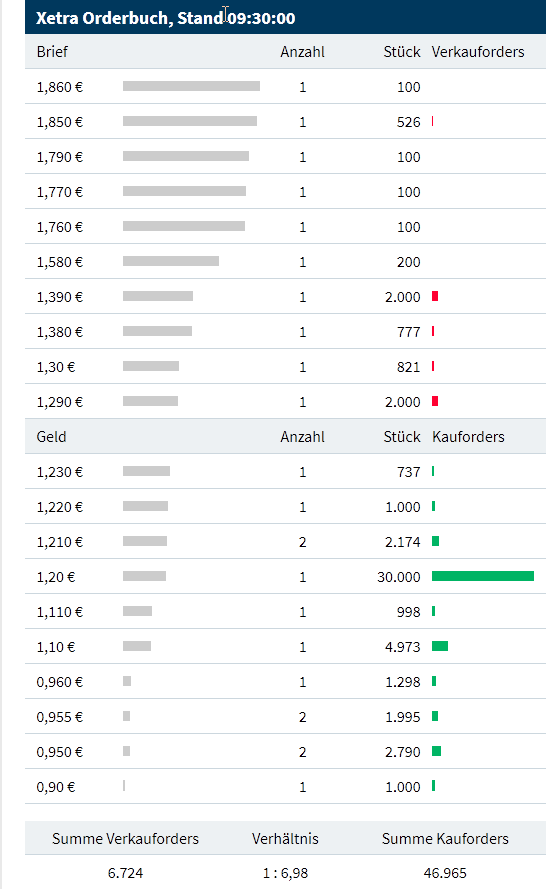The height and width of the screenshot is (889, 553).
Task: Select the 30.000 shares green bar
Action: point(483,576)
